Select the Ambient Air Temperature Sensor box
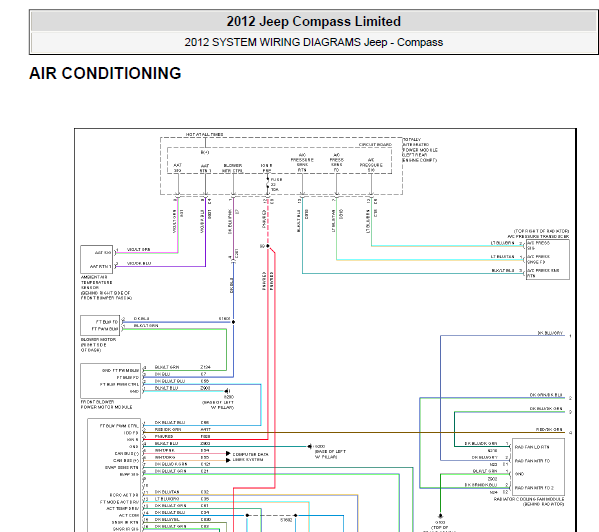This screenshot has width=599, height=532. pos(97,260)
